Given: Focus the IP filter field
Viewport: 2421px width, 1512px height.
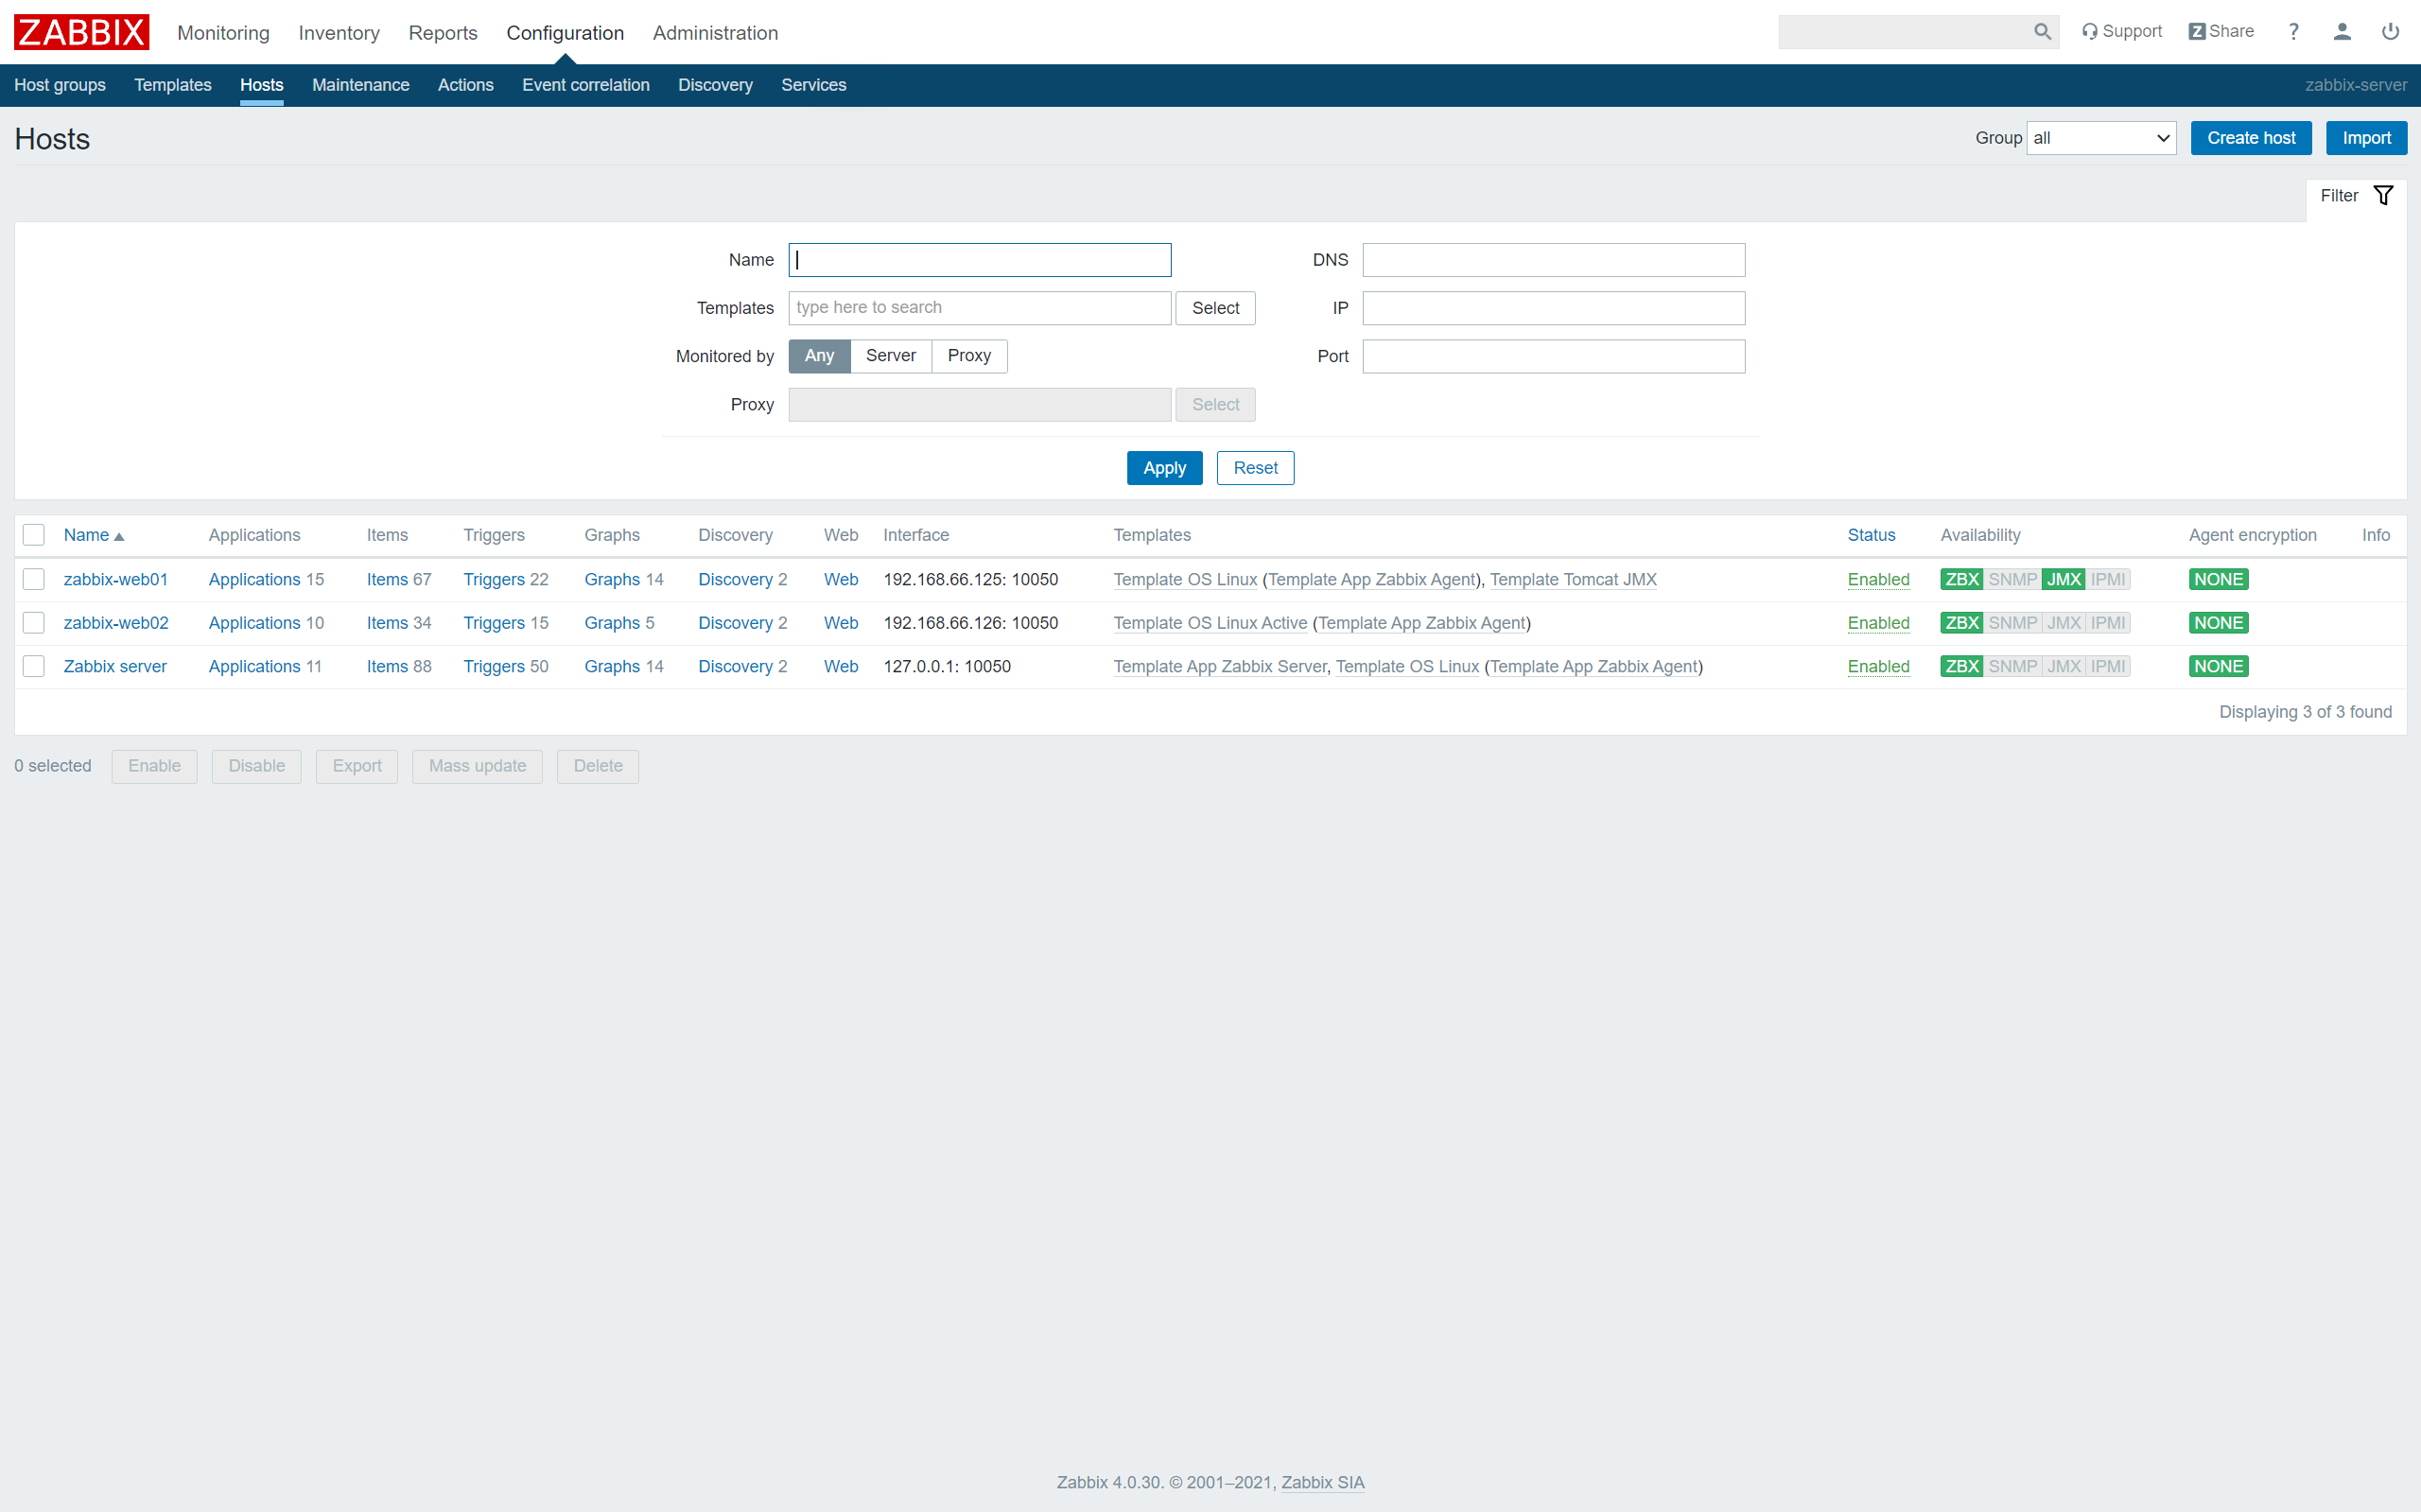Looking at the screenshot, I should [1553, 308].
